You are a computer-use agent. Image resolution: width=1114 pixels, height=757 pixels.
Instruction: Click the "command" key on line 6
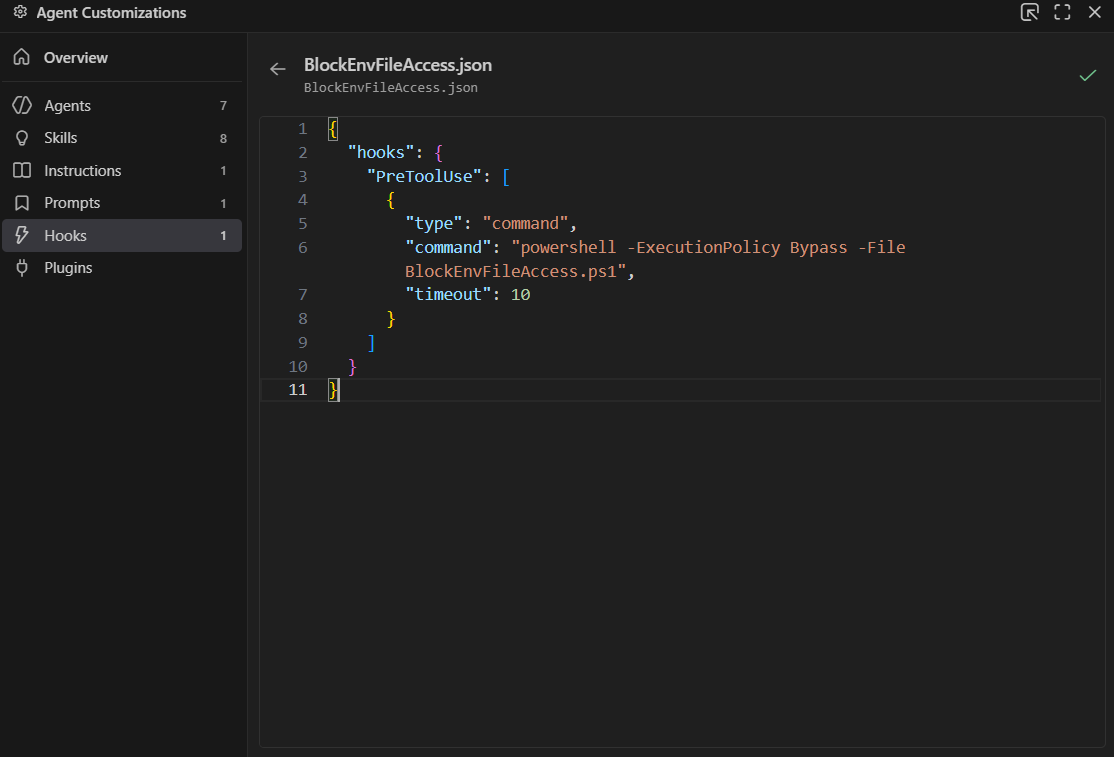(448, 247)
